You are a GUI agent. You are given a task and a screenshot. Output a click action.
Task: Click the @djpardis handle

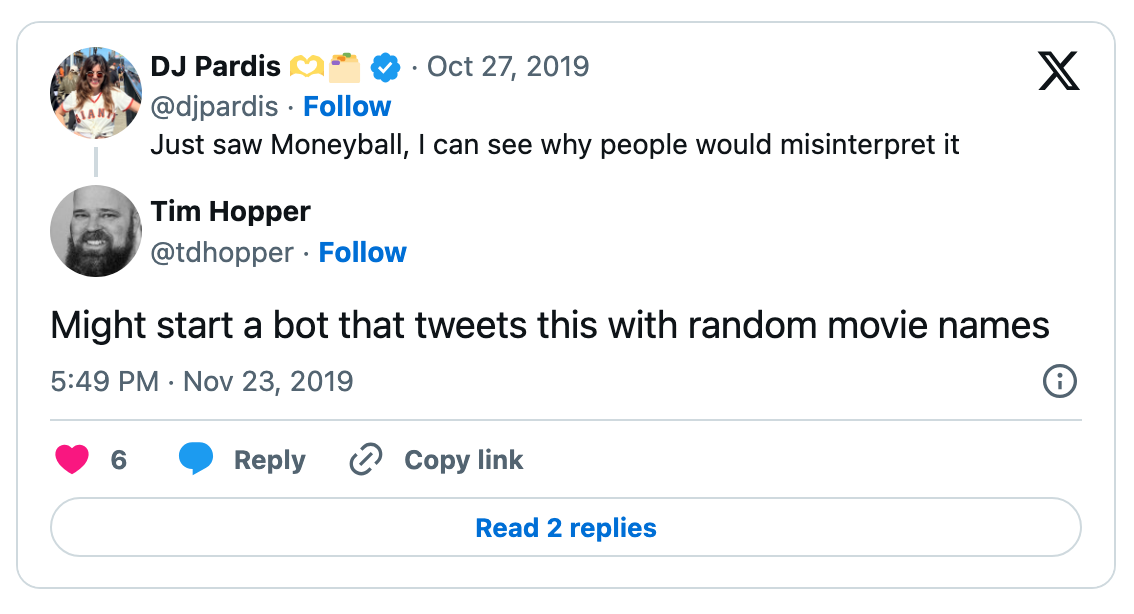pyautogui.click(x=214, y=107)
